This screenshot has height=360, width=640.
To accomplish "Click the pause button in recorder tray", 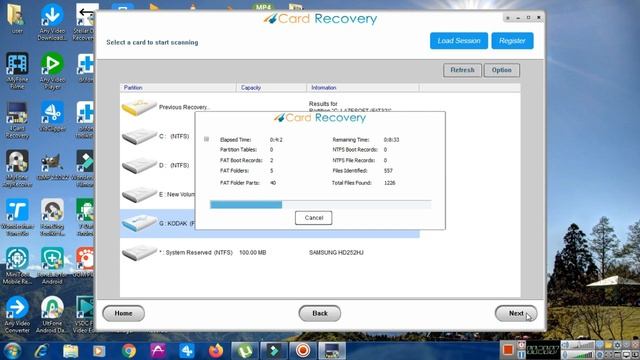I will click(x=521, y=354).
